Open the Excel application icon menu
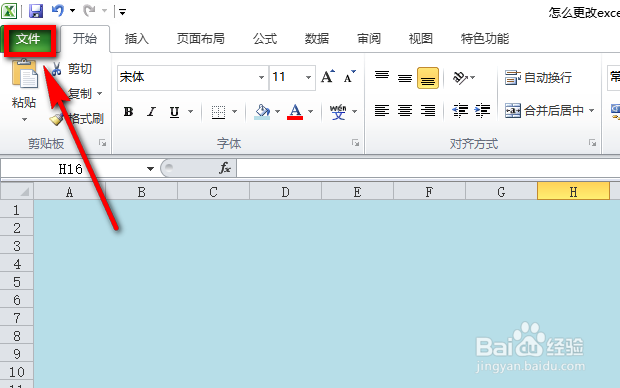This screenshot has height=388, width=620. tap(9, 11)
